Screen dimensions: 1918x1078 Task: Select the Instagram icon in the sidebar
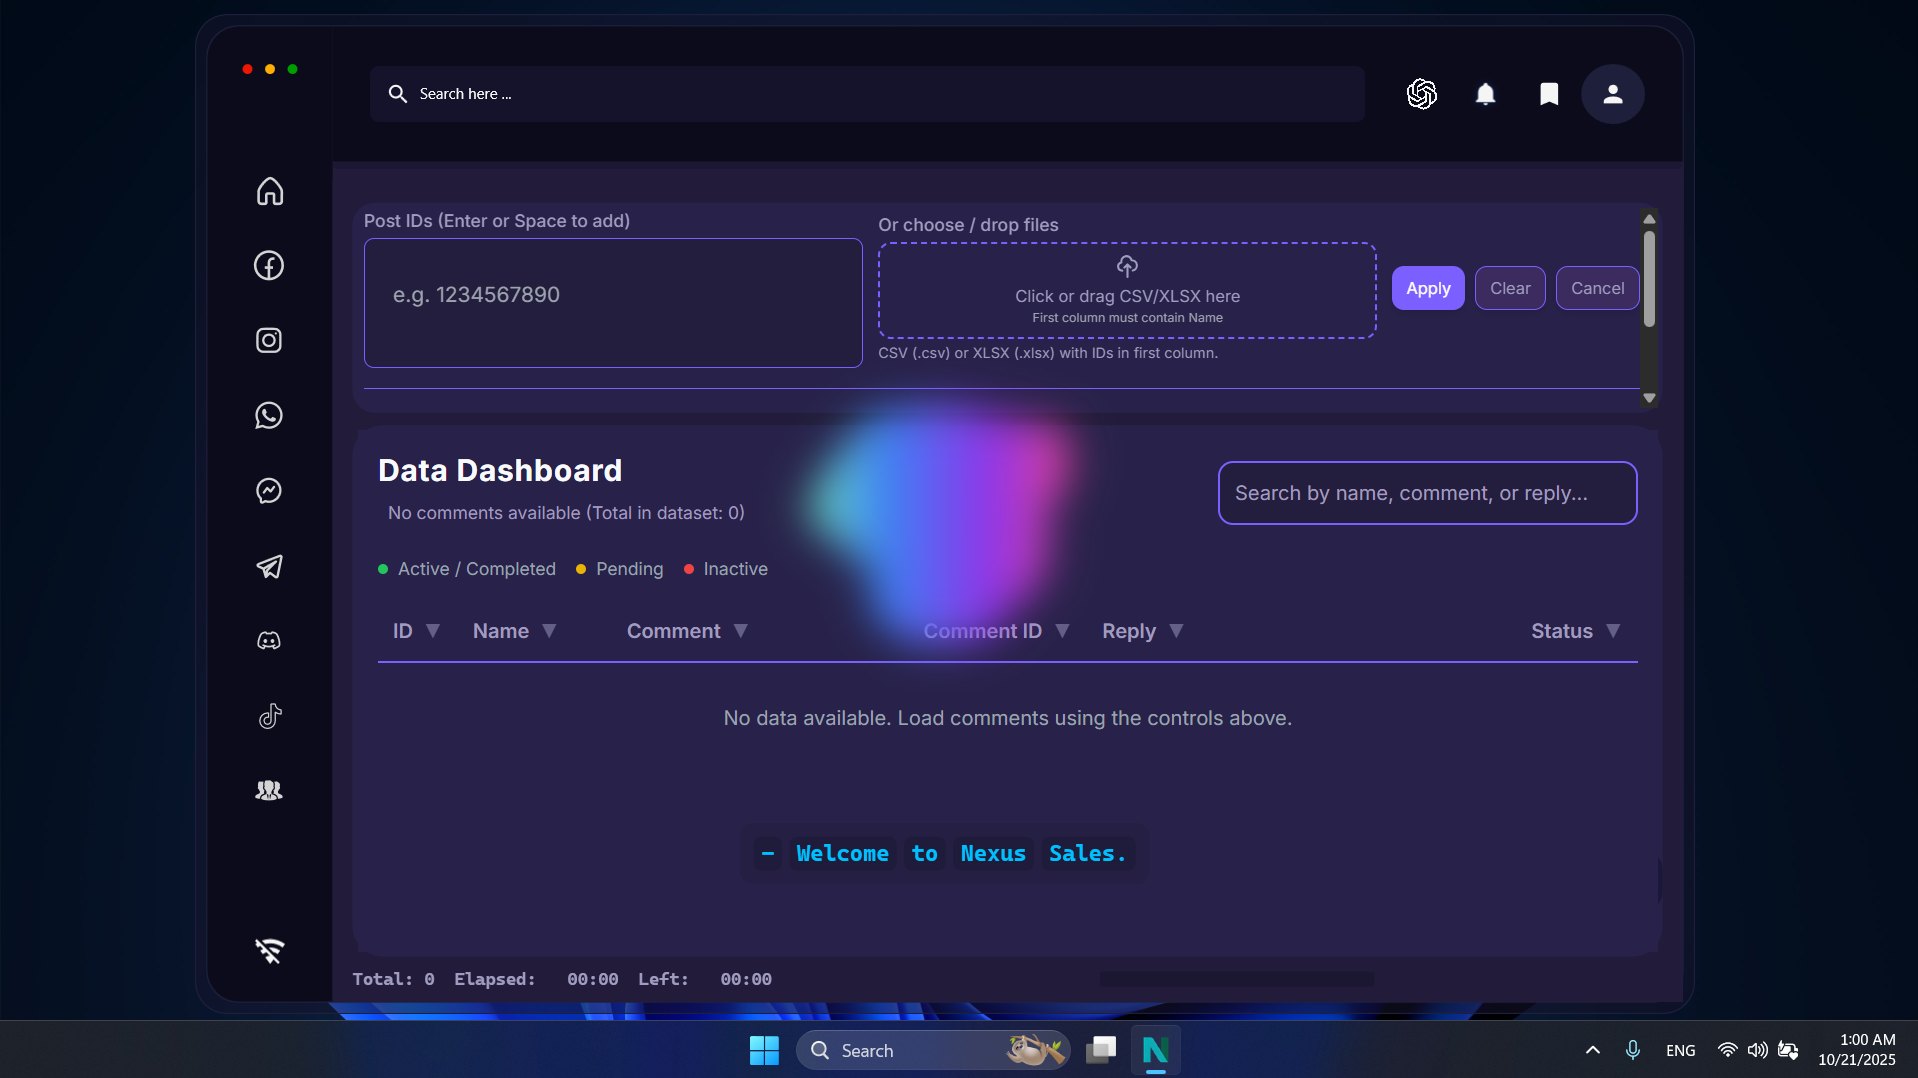point(268,340)
